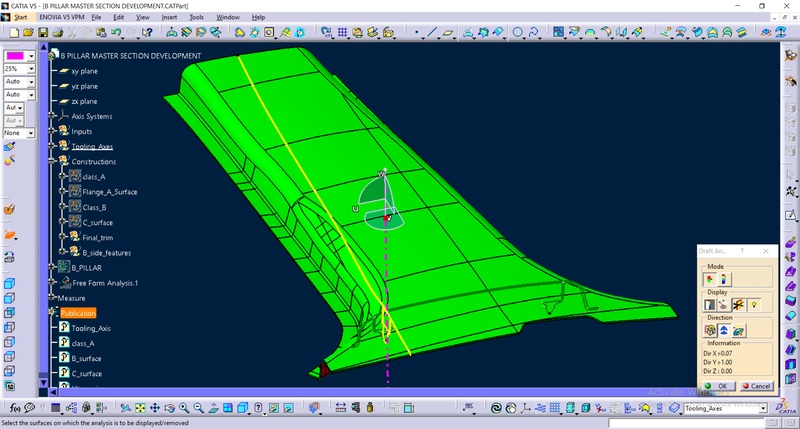Click the Print icon in toolbar

click(x=56, y=33)
